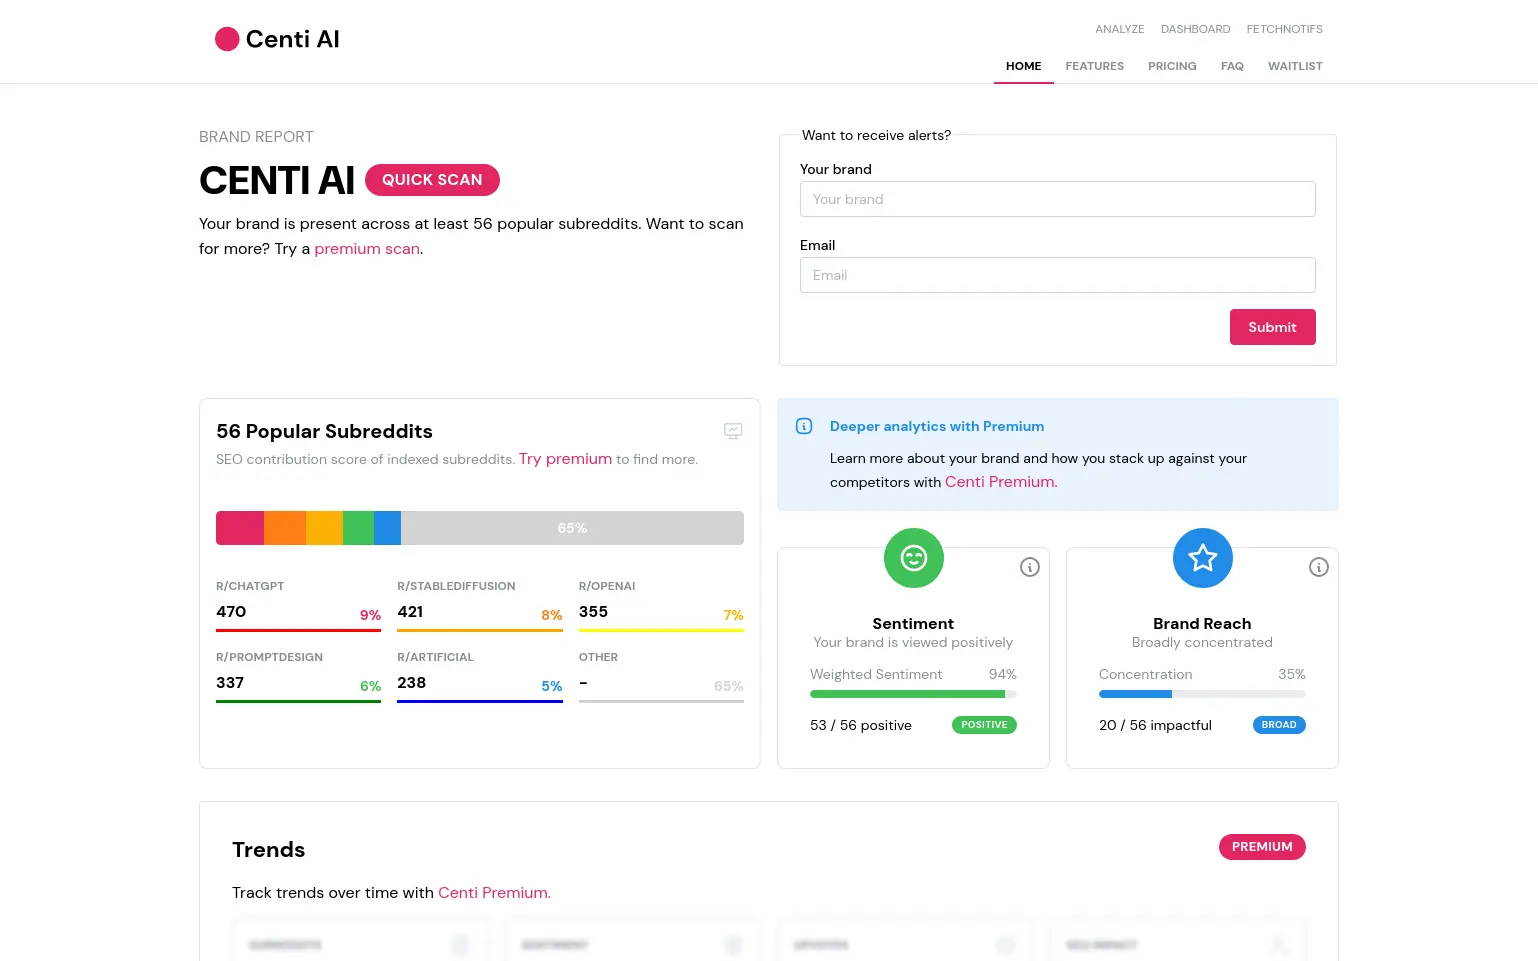The image size is (1538, 961).
Task: Open the Sentiment info icon
Action: click(x=1029, y=568)
